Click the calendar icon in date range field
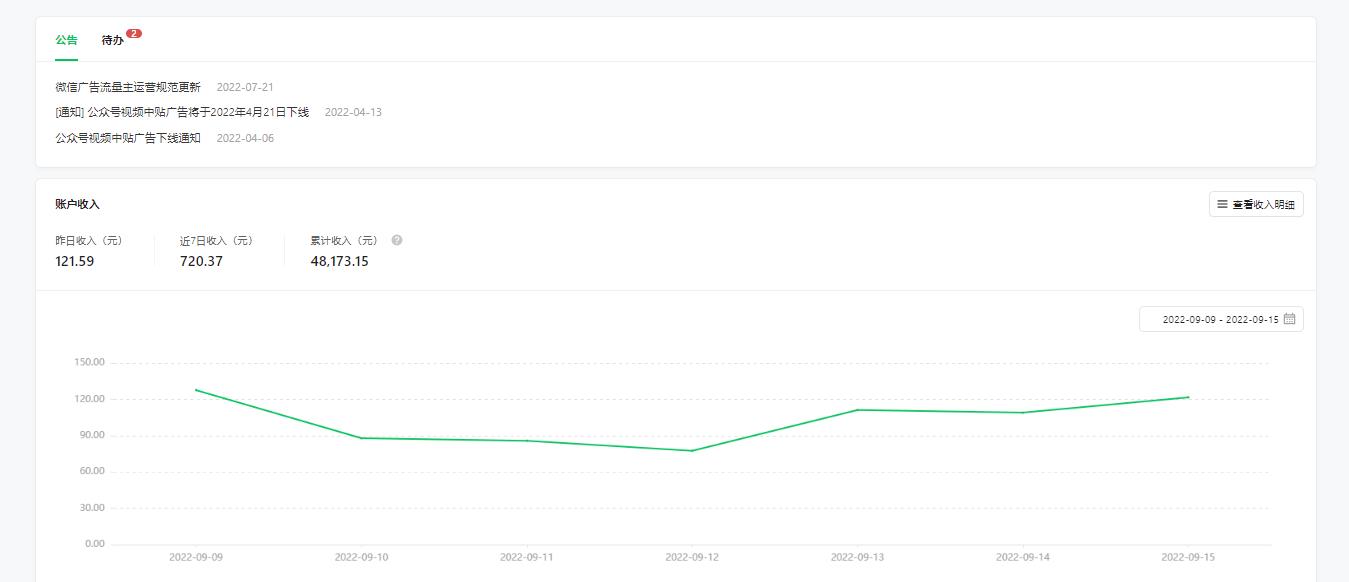The height and width of the screenshot is (582, 1349). (1290, 319)
